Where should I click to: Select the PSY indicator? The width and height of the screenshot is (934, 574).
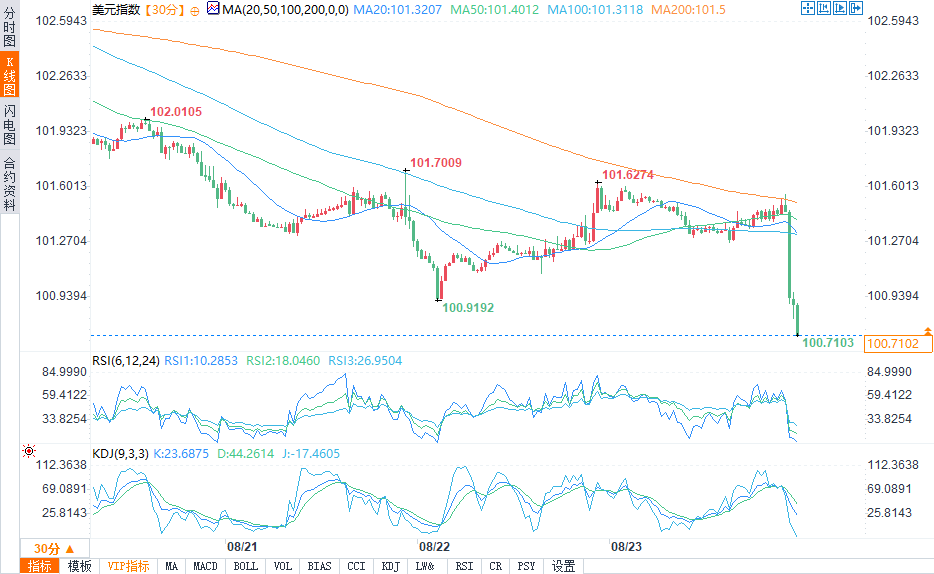[x=526, y=566]
